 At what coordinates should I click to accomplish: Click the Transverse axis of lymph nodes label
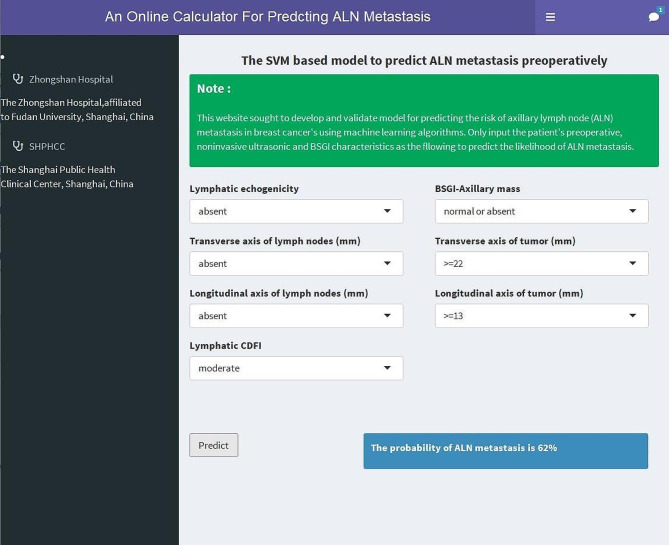(x=275, y=241)
